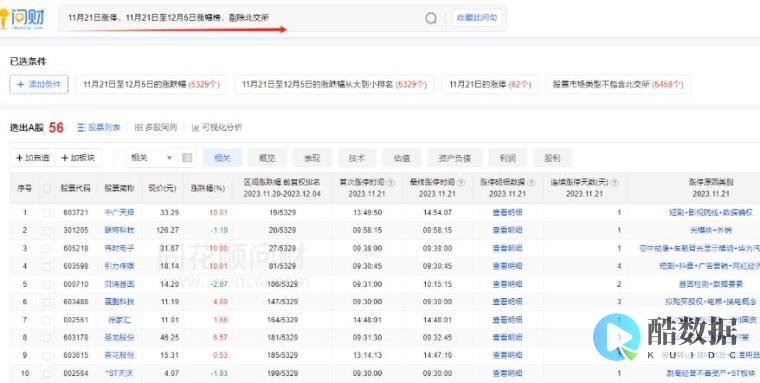Select the 利润 indicator tab
Viewport: 760px width, 383px height.
click(507, 158)
